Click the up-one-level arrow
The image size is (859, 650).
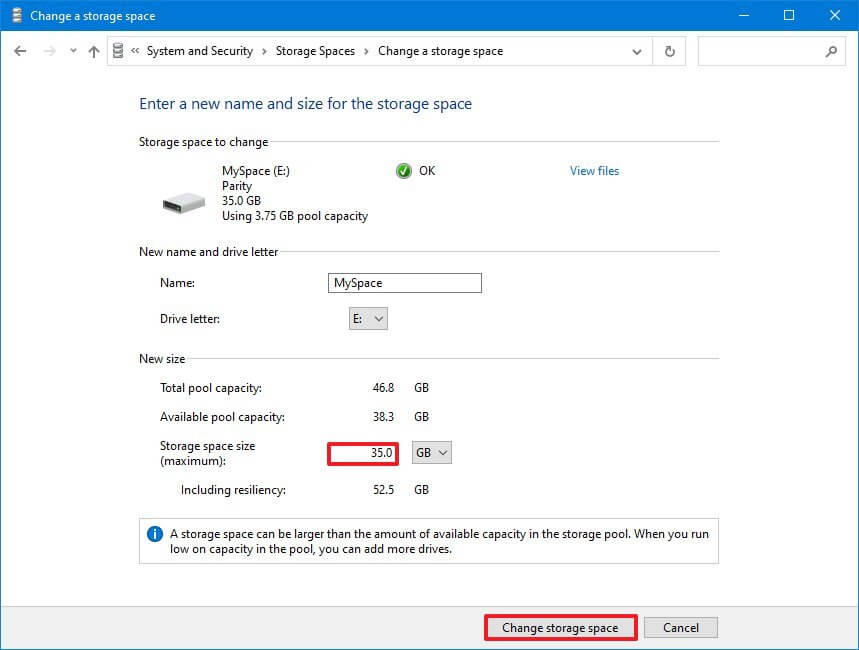point(93,50)
